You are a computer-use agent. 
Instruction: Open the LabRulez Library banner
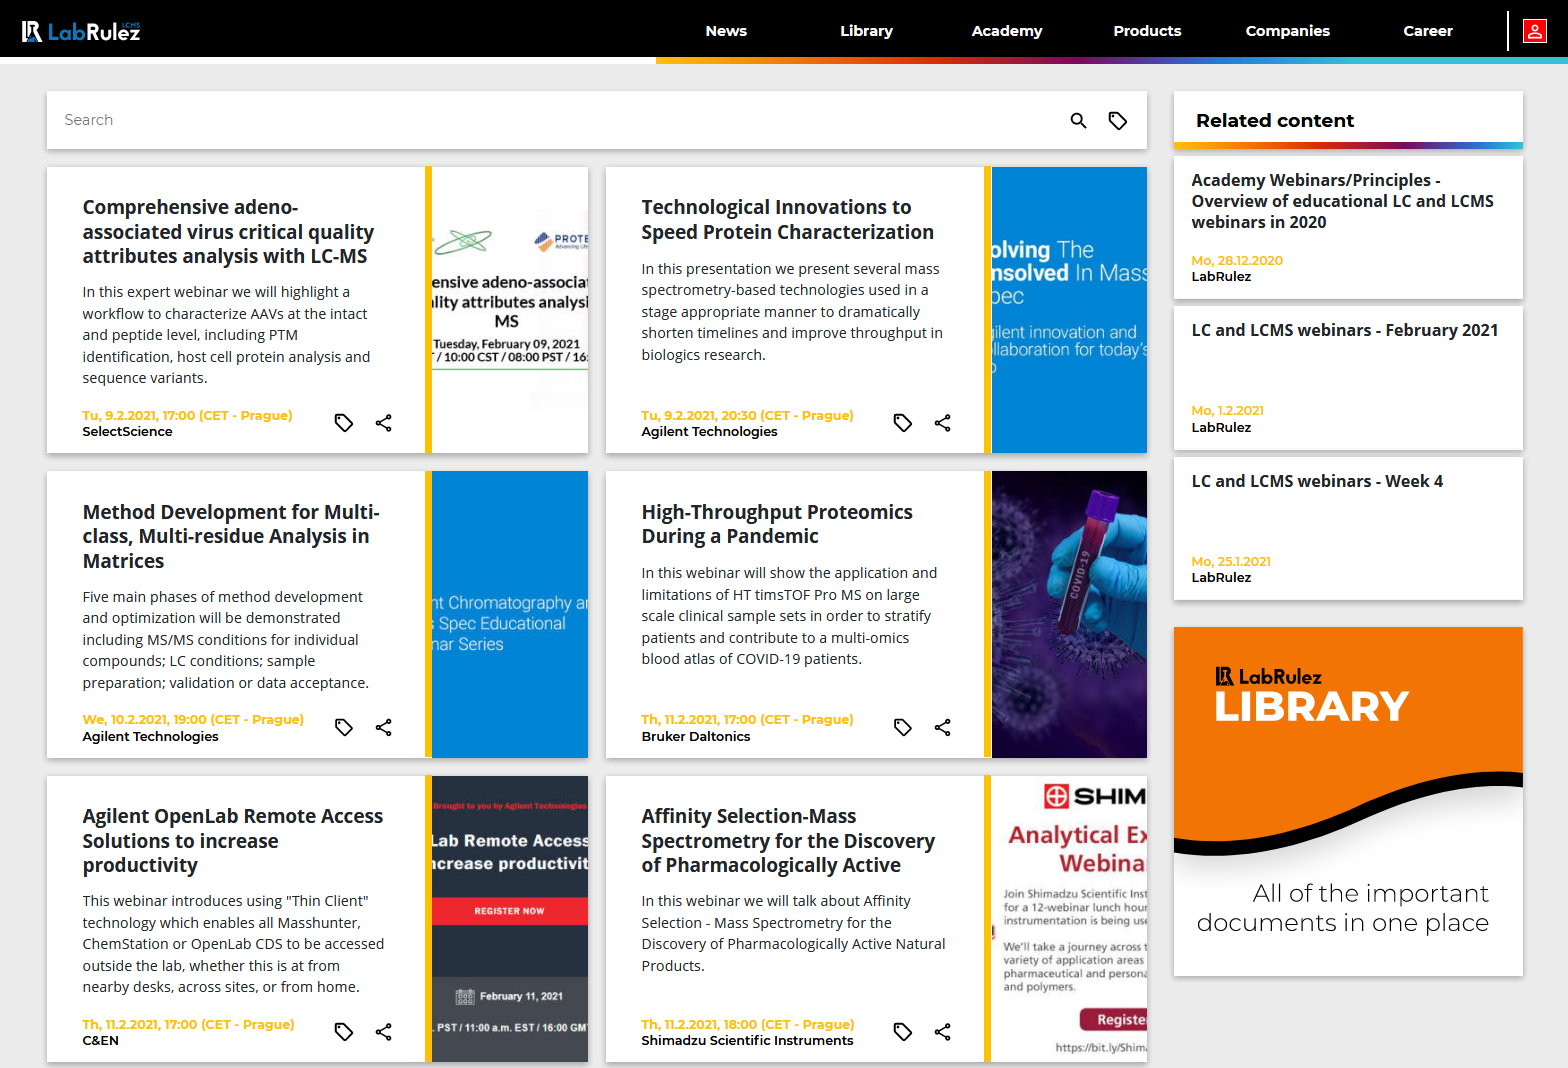(1348, 801)
